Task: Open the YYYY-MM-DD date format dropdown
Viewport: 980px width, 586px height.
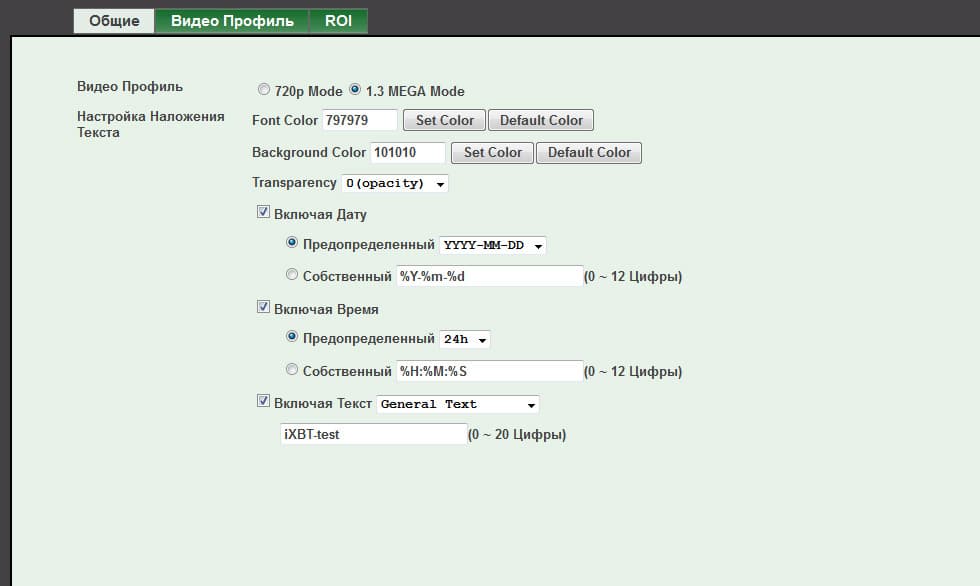Action: [492, 245]
